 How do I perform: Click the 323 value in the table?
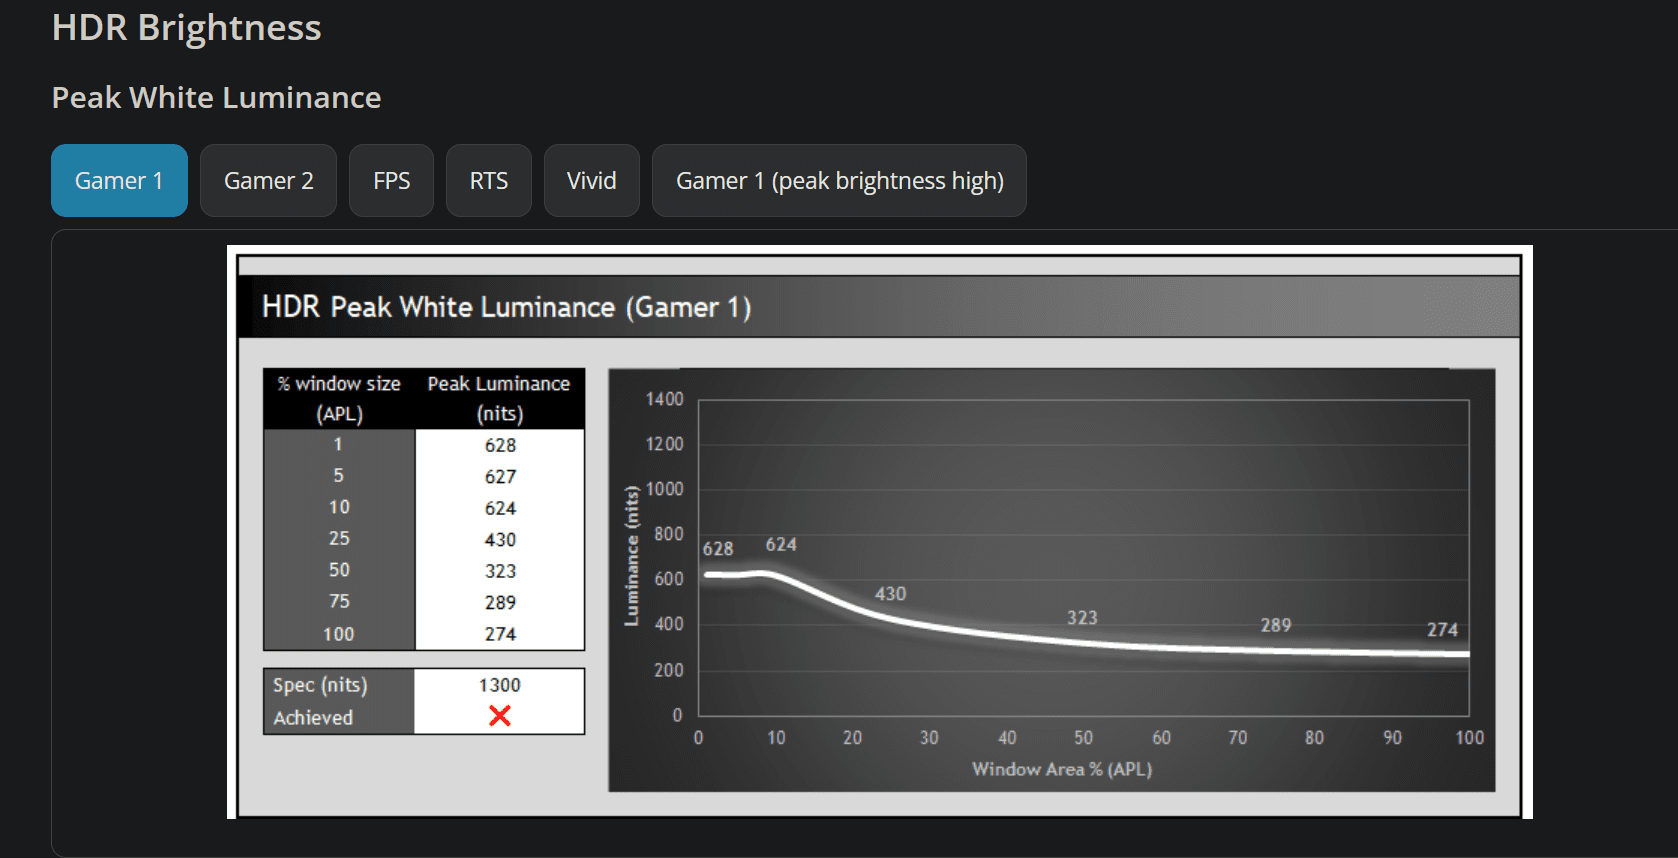(500, 571)
